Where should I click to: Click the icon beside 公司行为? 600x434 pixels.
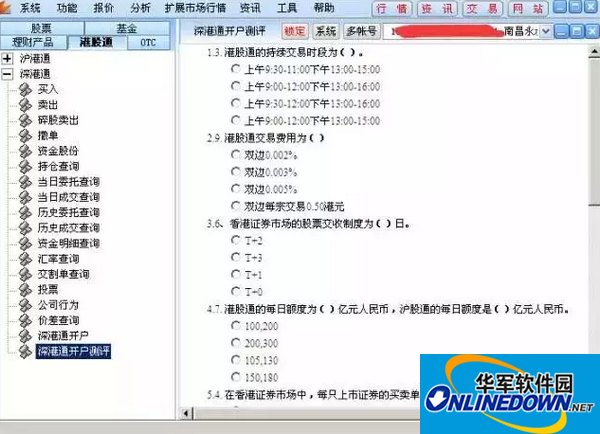point(25,305)
